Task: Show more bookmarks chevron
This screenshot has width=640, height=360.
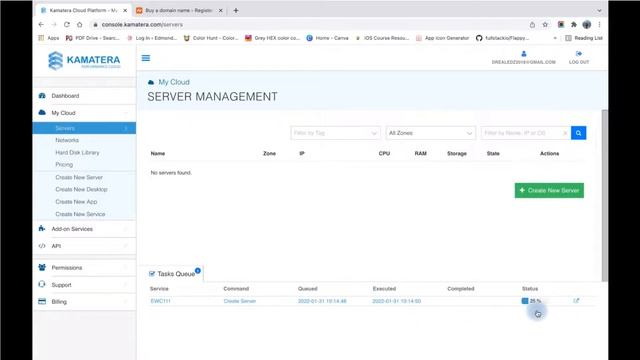Action: (555, 38)
